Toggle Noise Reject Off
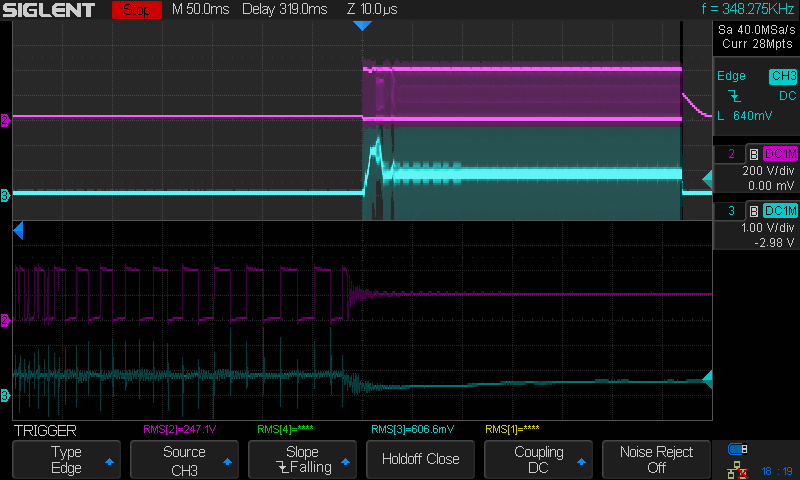 (x=656, y=460)
